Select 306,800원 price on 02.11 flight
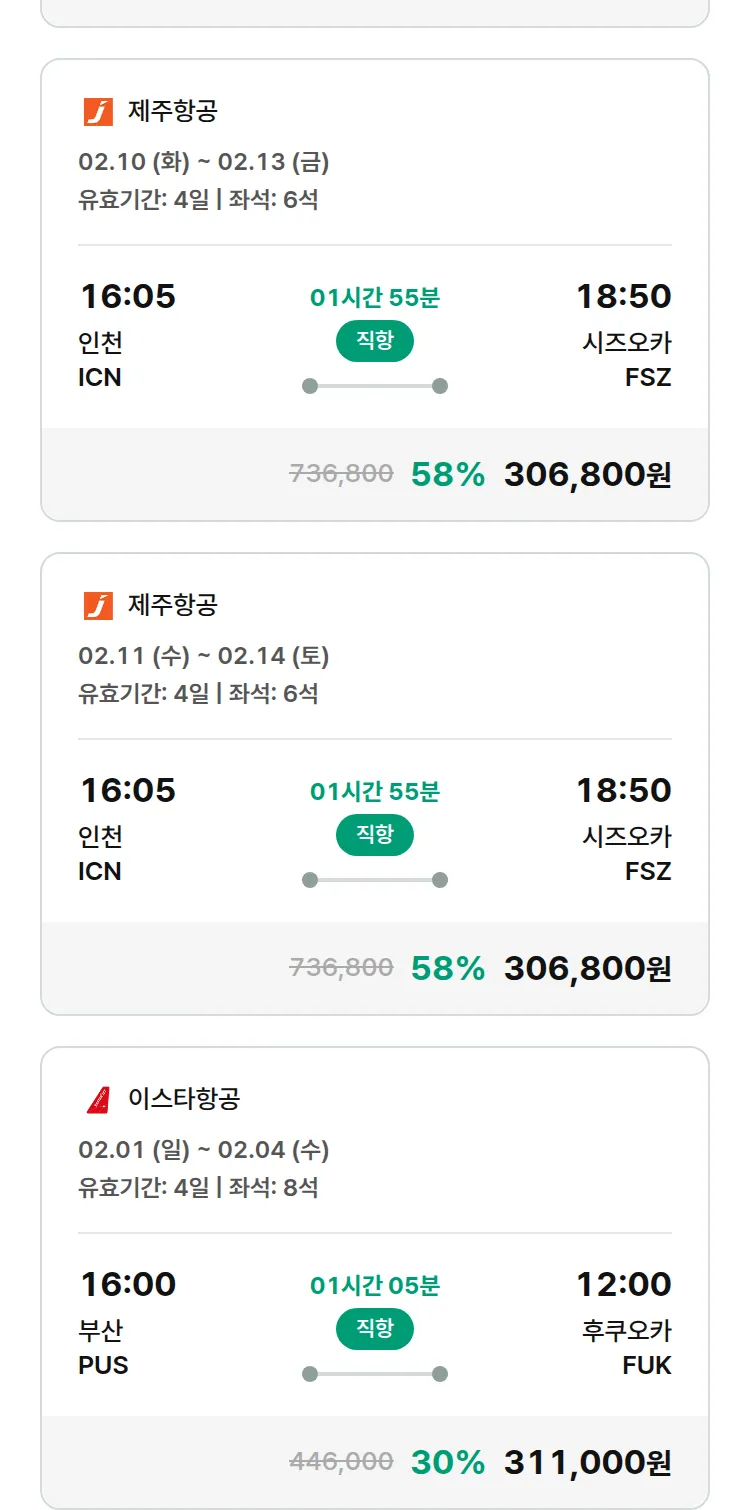The height and width of the screenshot is (1510, 750). pos(587,968)
